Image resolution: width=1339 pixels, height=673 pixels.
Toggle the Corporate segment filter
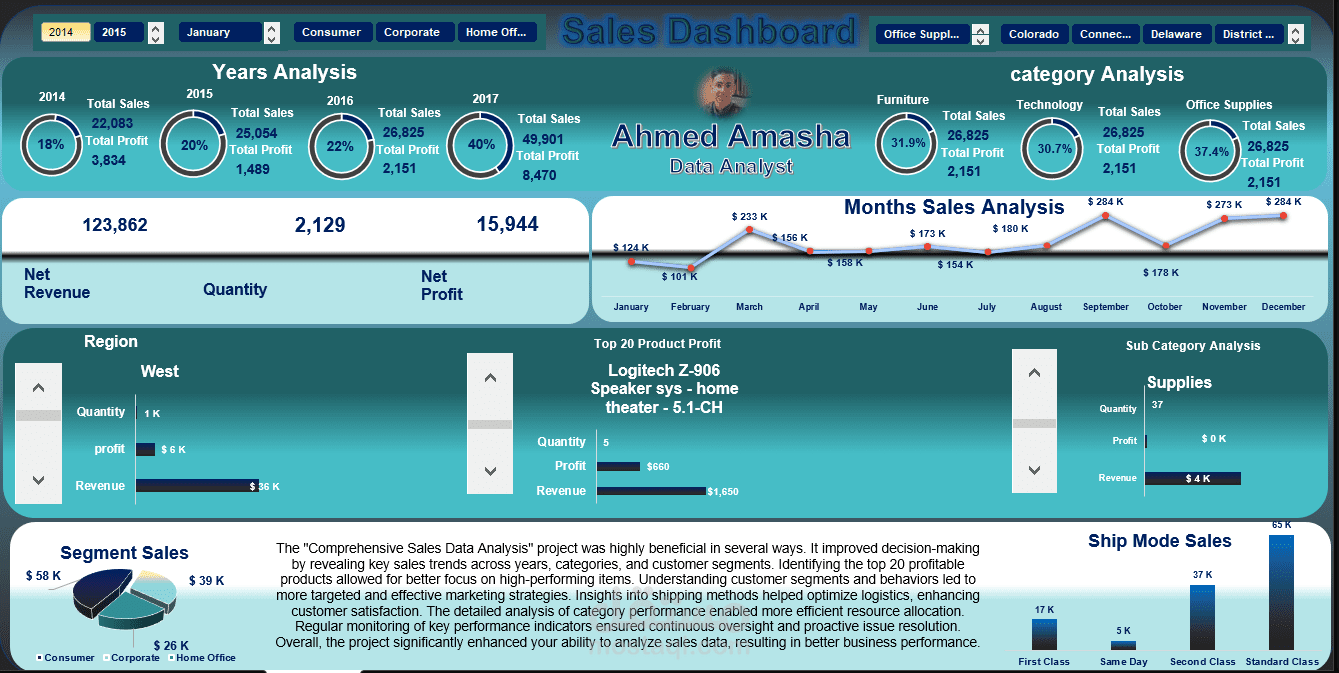pyautogui.click(x=414, y=31)
